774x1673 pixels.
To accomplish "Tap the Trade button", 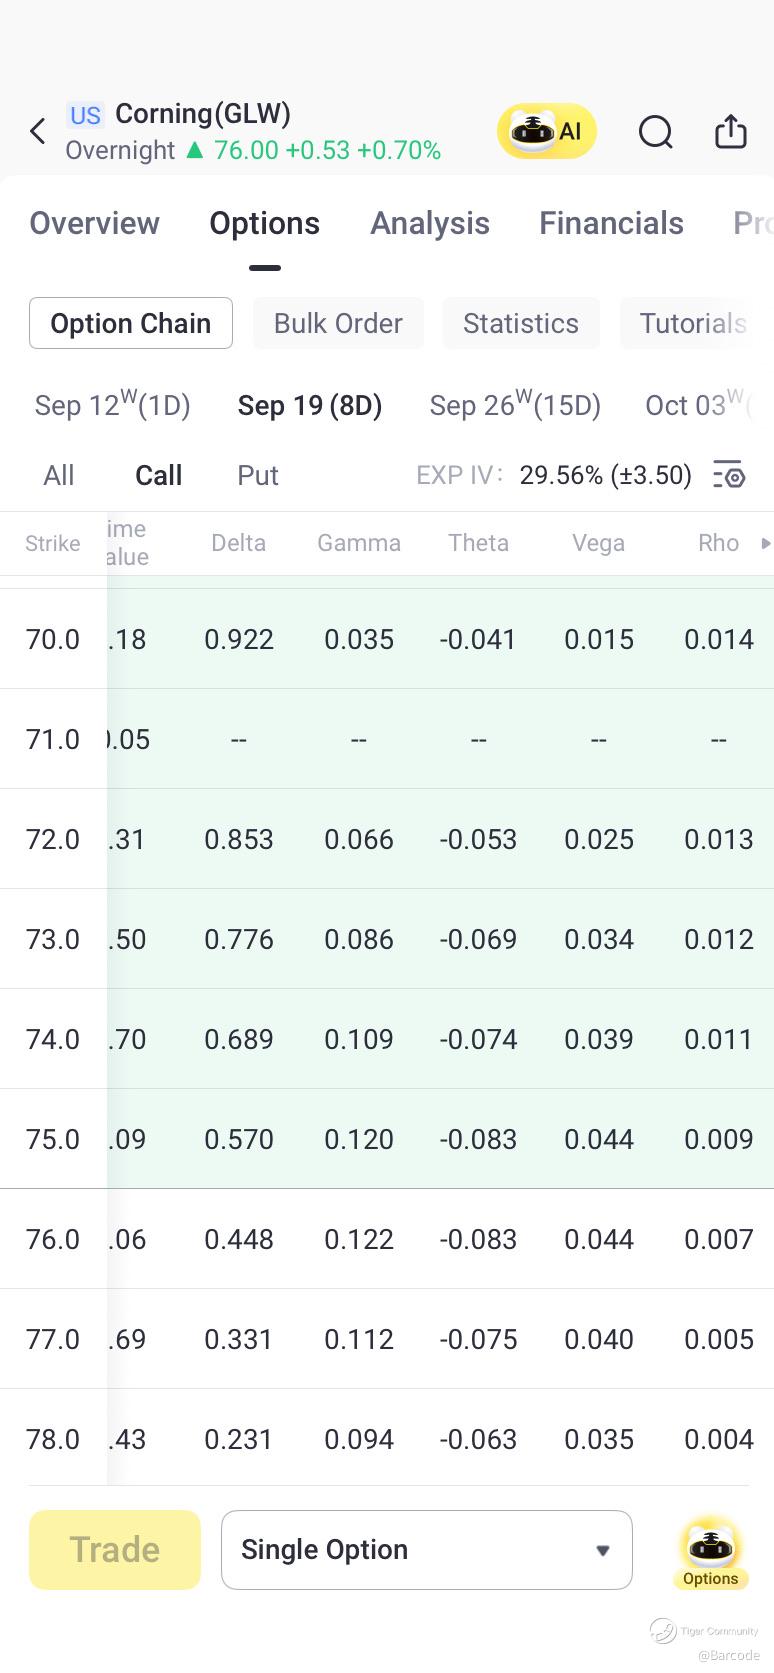I will pyautogui.click(x=115, y=1550).
